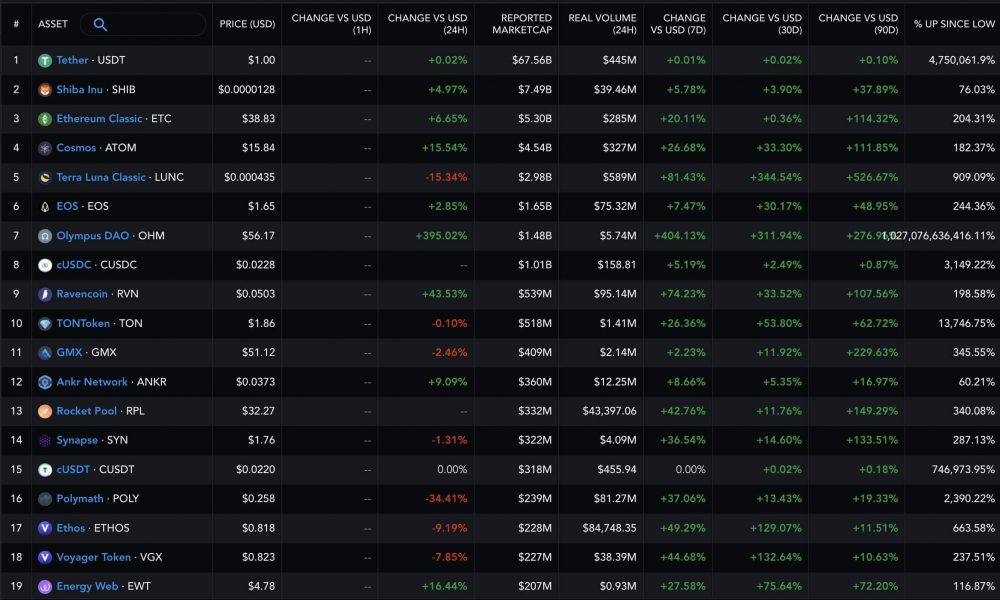Click the Tether coin icon
Screen dimensions: 1000x600
pos(45,61)
